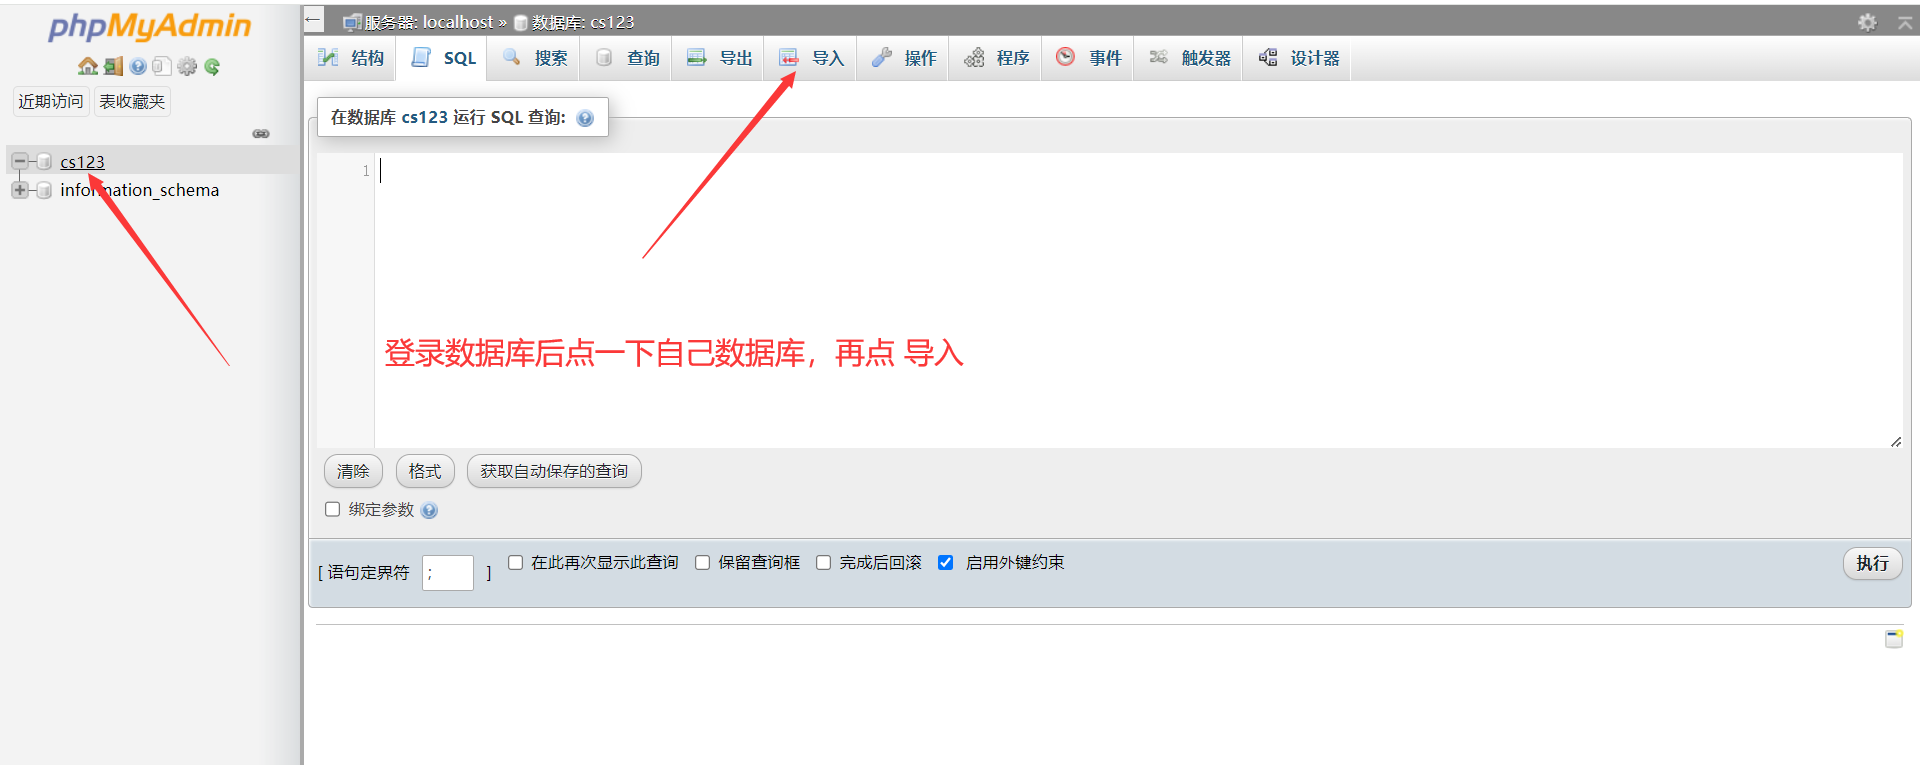Switch to the SQL tab

tap(443, 58)
